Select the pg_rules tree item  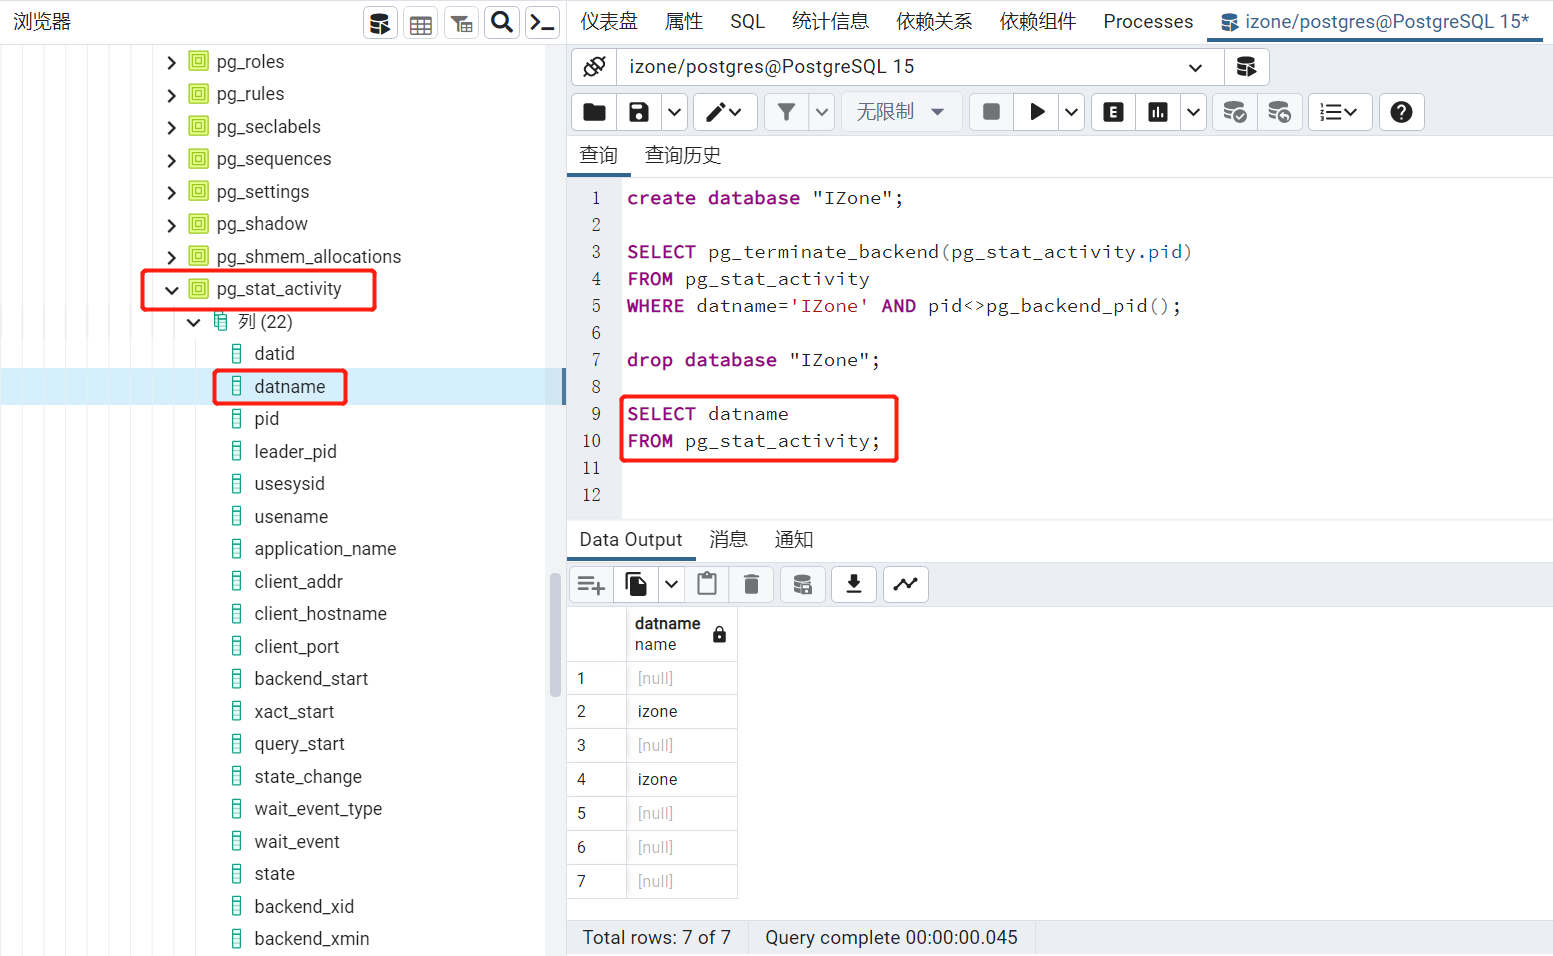coord(250,94)
